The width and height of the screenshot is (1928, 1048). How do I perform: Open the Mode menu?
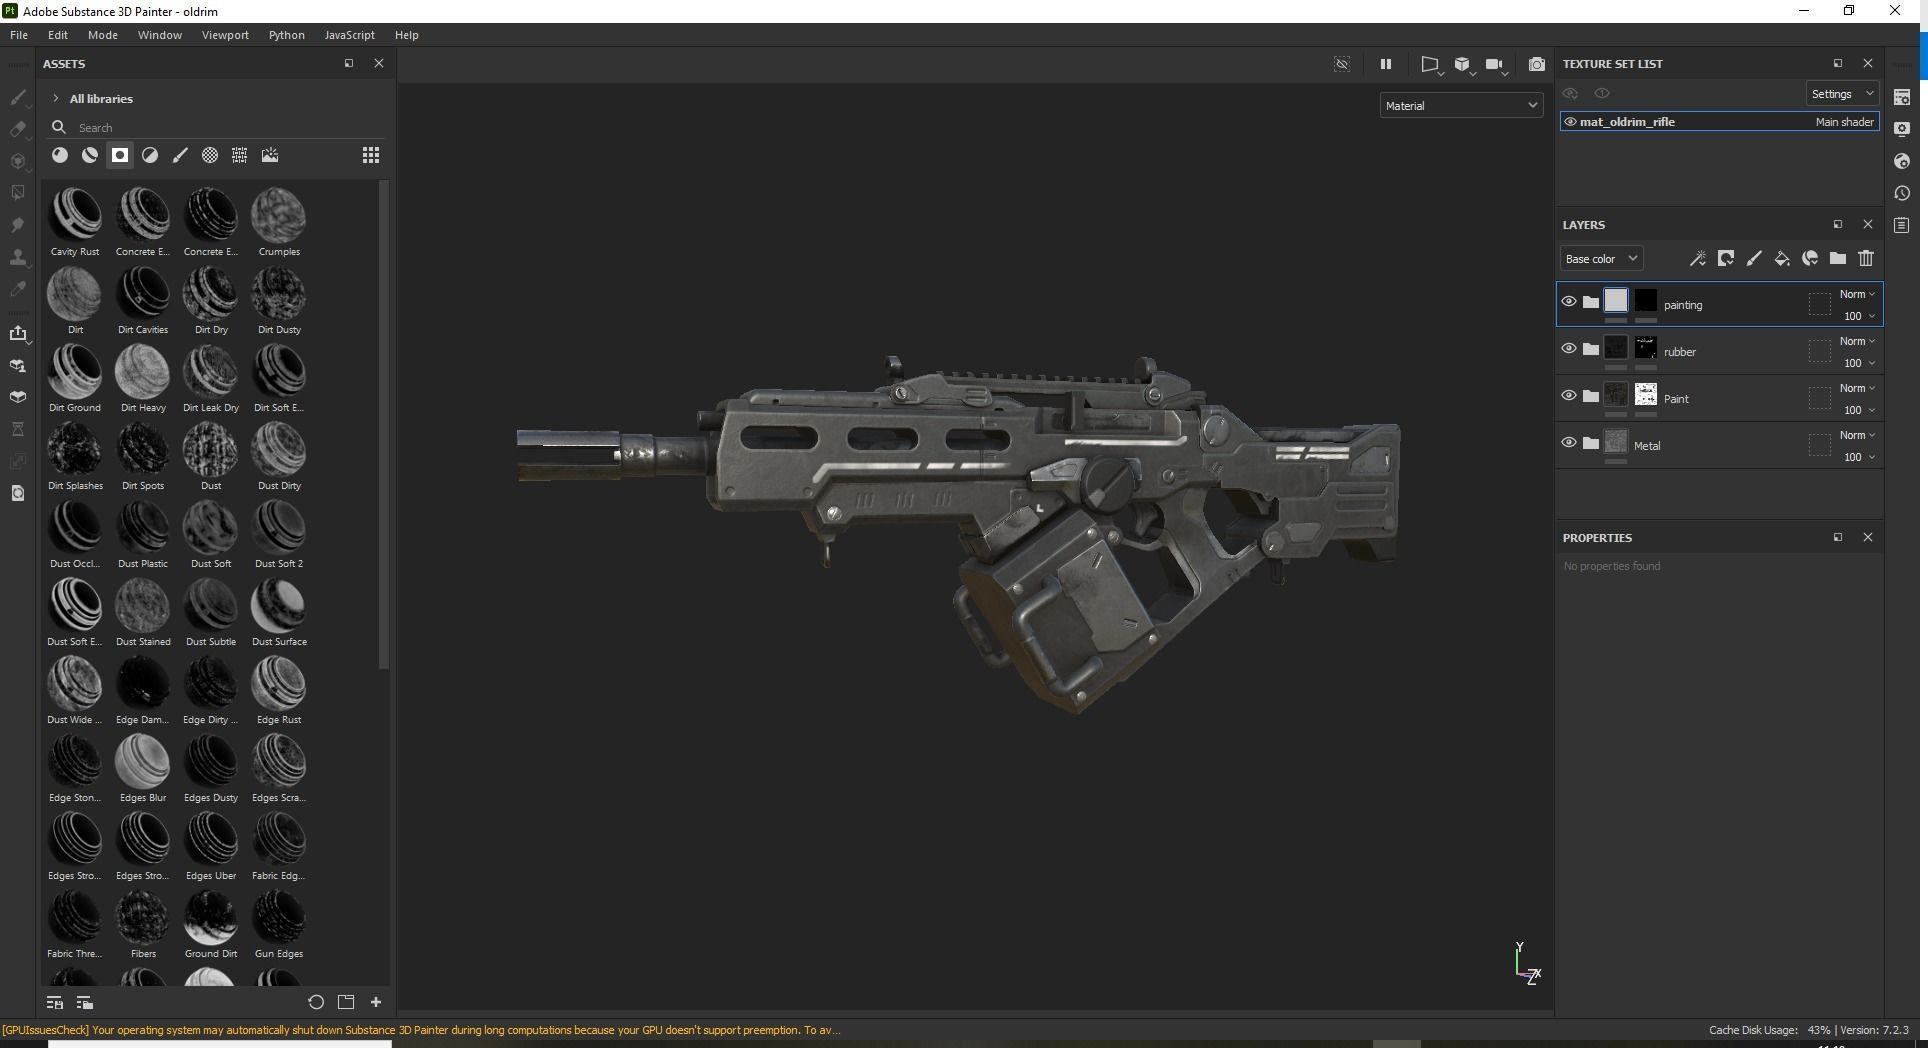click(x=103, y=35)
